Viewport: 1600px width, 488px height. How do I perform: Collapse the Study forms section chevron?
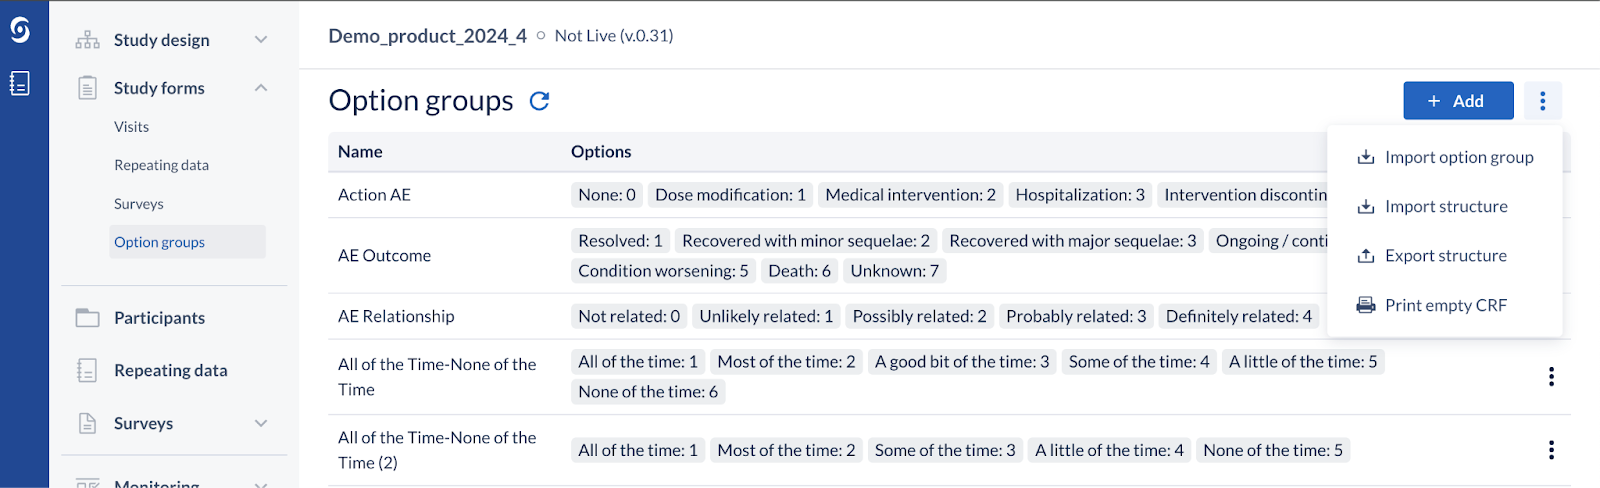261,88
